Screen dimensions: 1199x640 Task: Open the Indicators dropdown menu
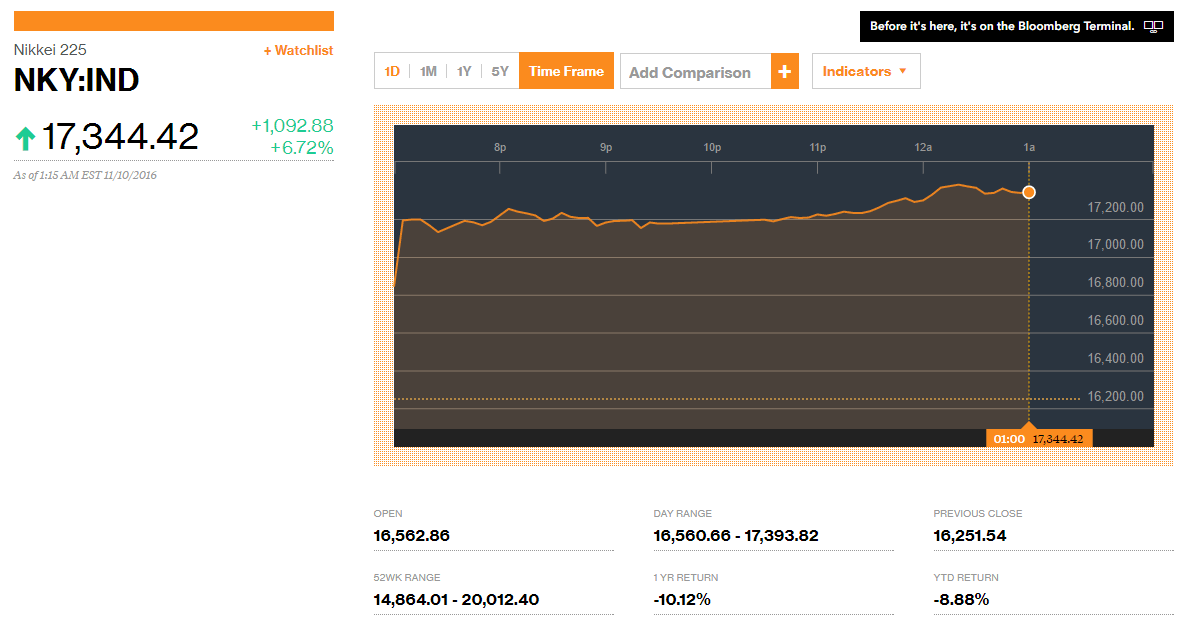[865, 71]
